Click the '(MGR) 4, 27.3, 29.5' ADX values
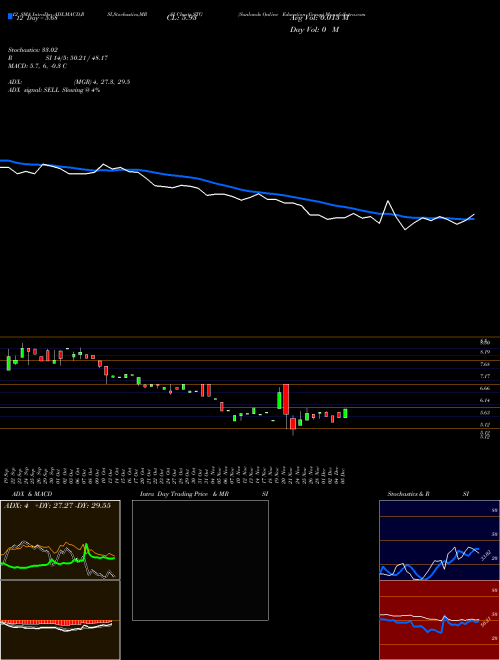The width and height of the screenshot is (500, 660). (x=101, y=82)
